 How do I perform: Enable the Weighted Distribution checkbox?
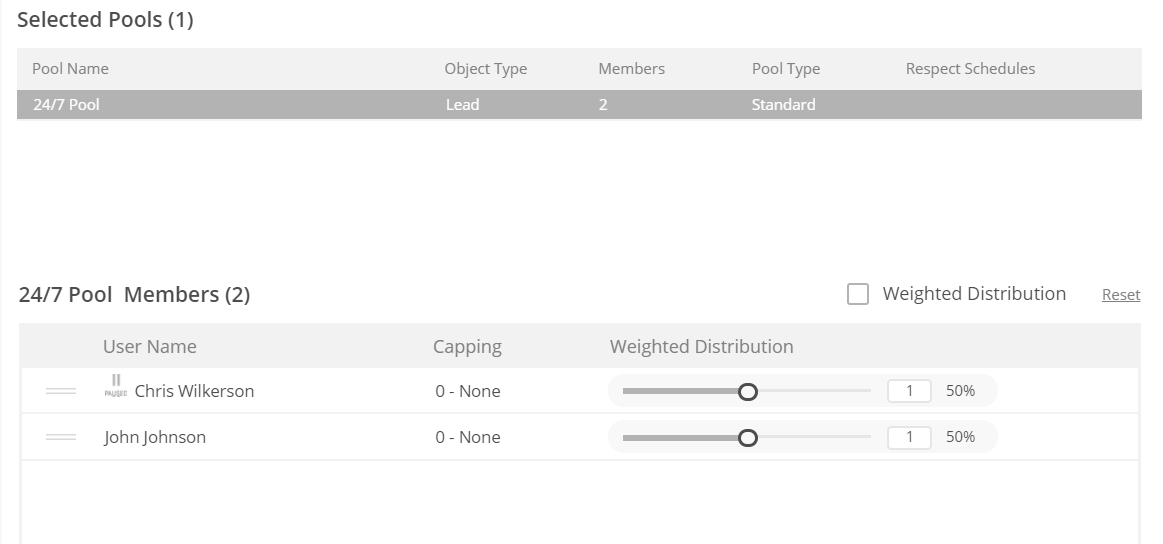[x=858, y=294]
